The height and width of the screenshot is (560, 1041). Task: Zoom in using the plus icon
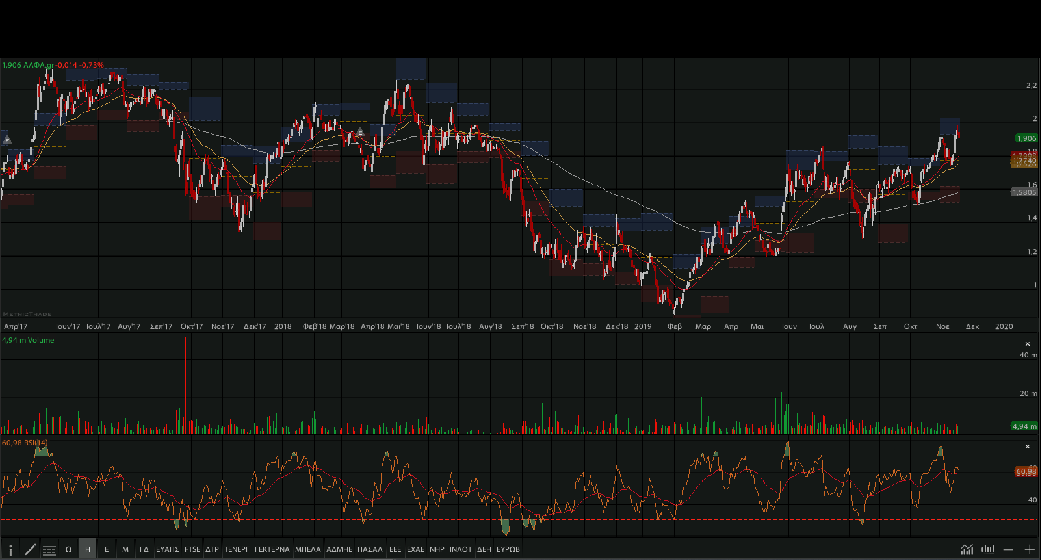tap(1029, 549)
